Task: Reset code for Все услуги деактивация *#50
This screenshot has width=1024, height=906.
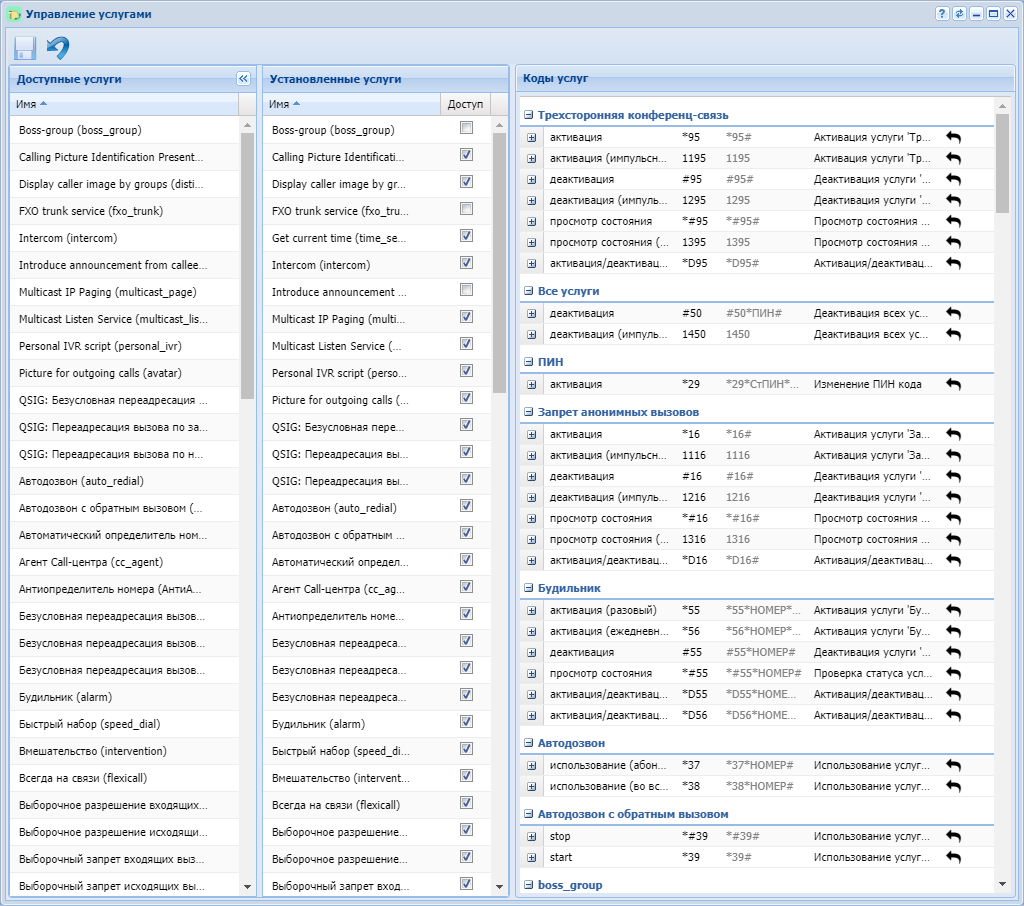Action: pos(953,314)
